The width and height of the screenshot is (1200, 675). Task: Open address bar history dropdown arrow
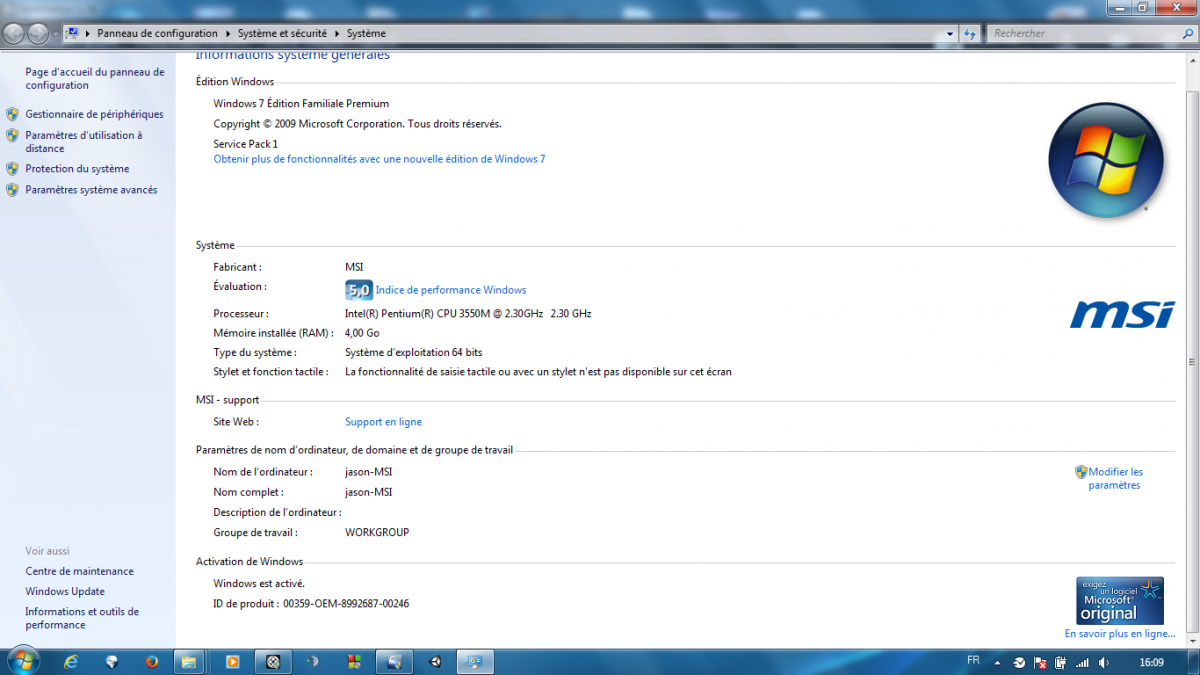point(950,33)
